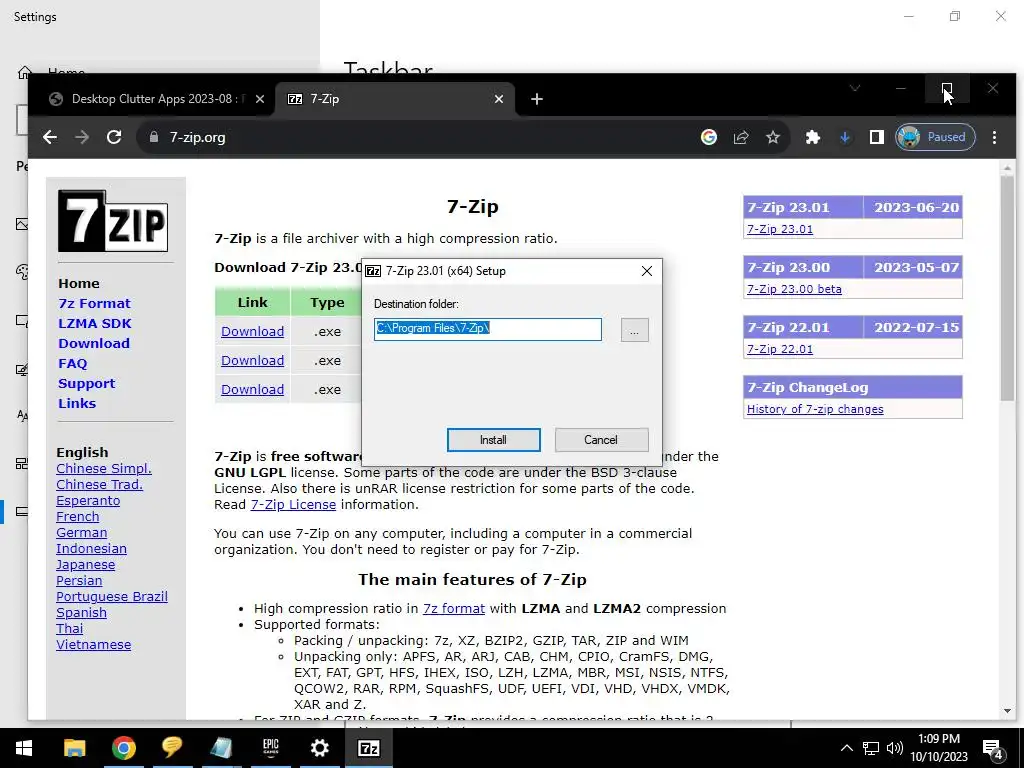Click the Install button in Setup
Screen dimensions: 1024x768
[x=494, y=440]
